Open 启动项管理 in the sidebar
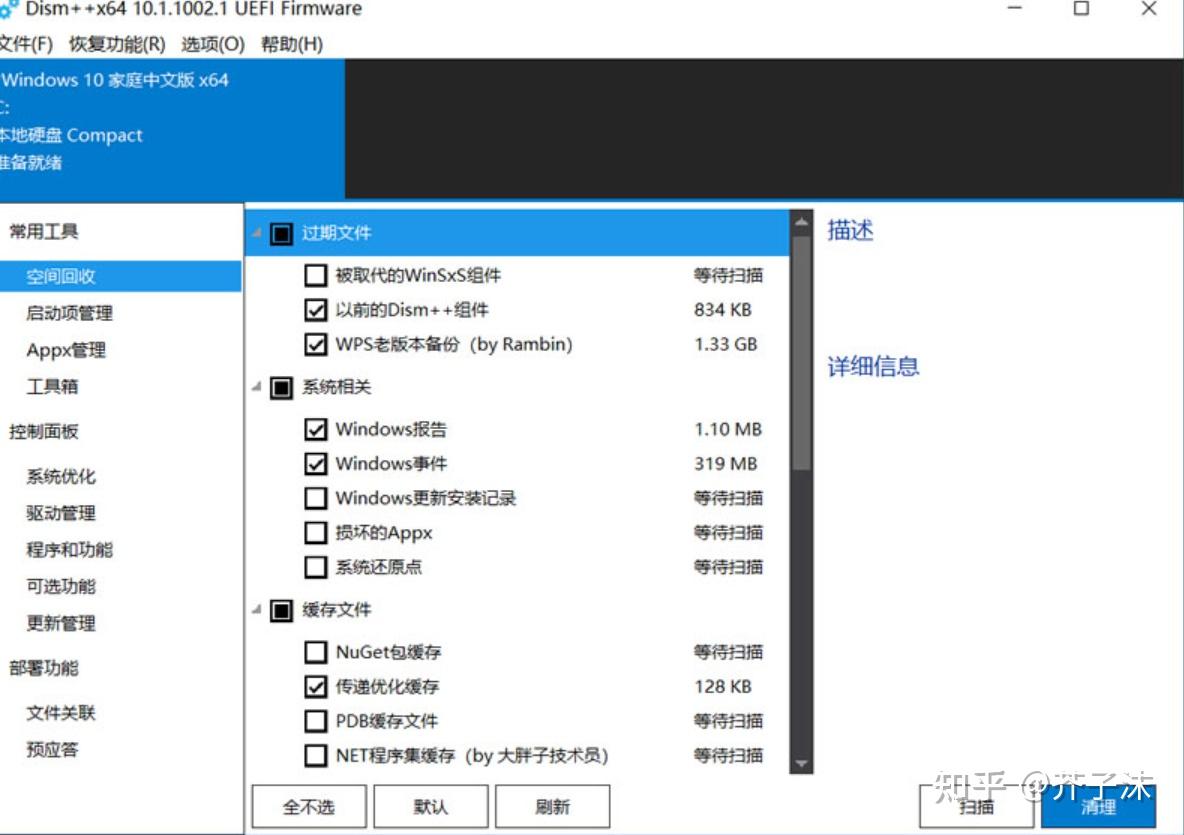The height and width of the screenshot is (835, 1184). tap(69, 313)
